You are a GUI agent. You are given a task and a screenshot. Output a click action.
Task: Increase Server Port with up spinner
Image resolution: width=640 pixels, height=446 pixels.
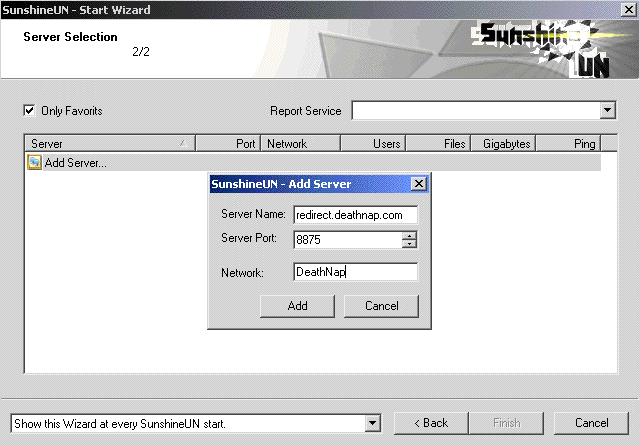click(409, 235)
